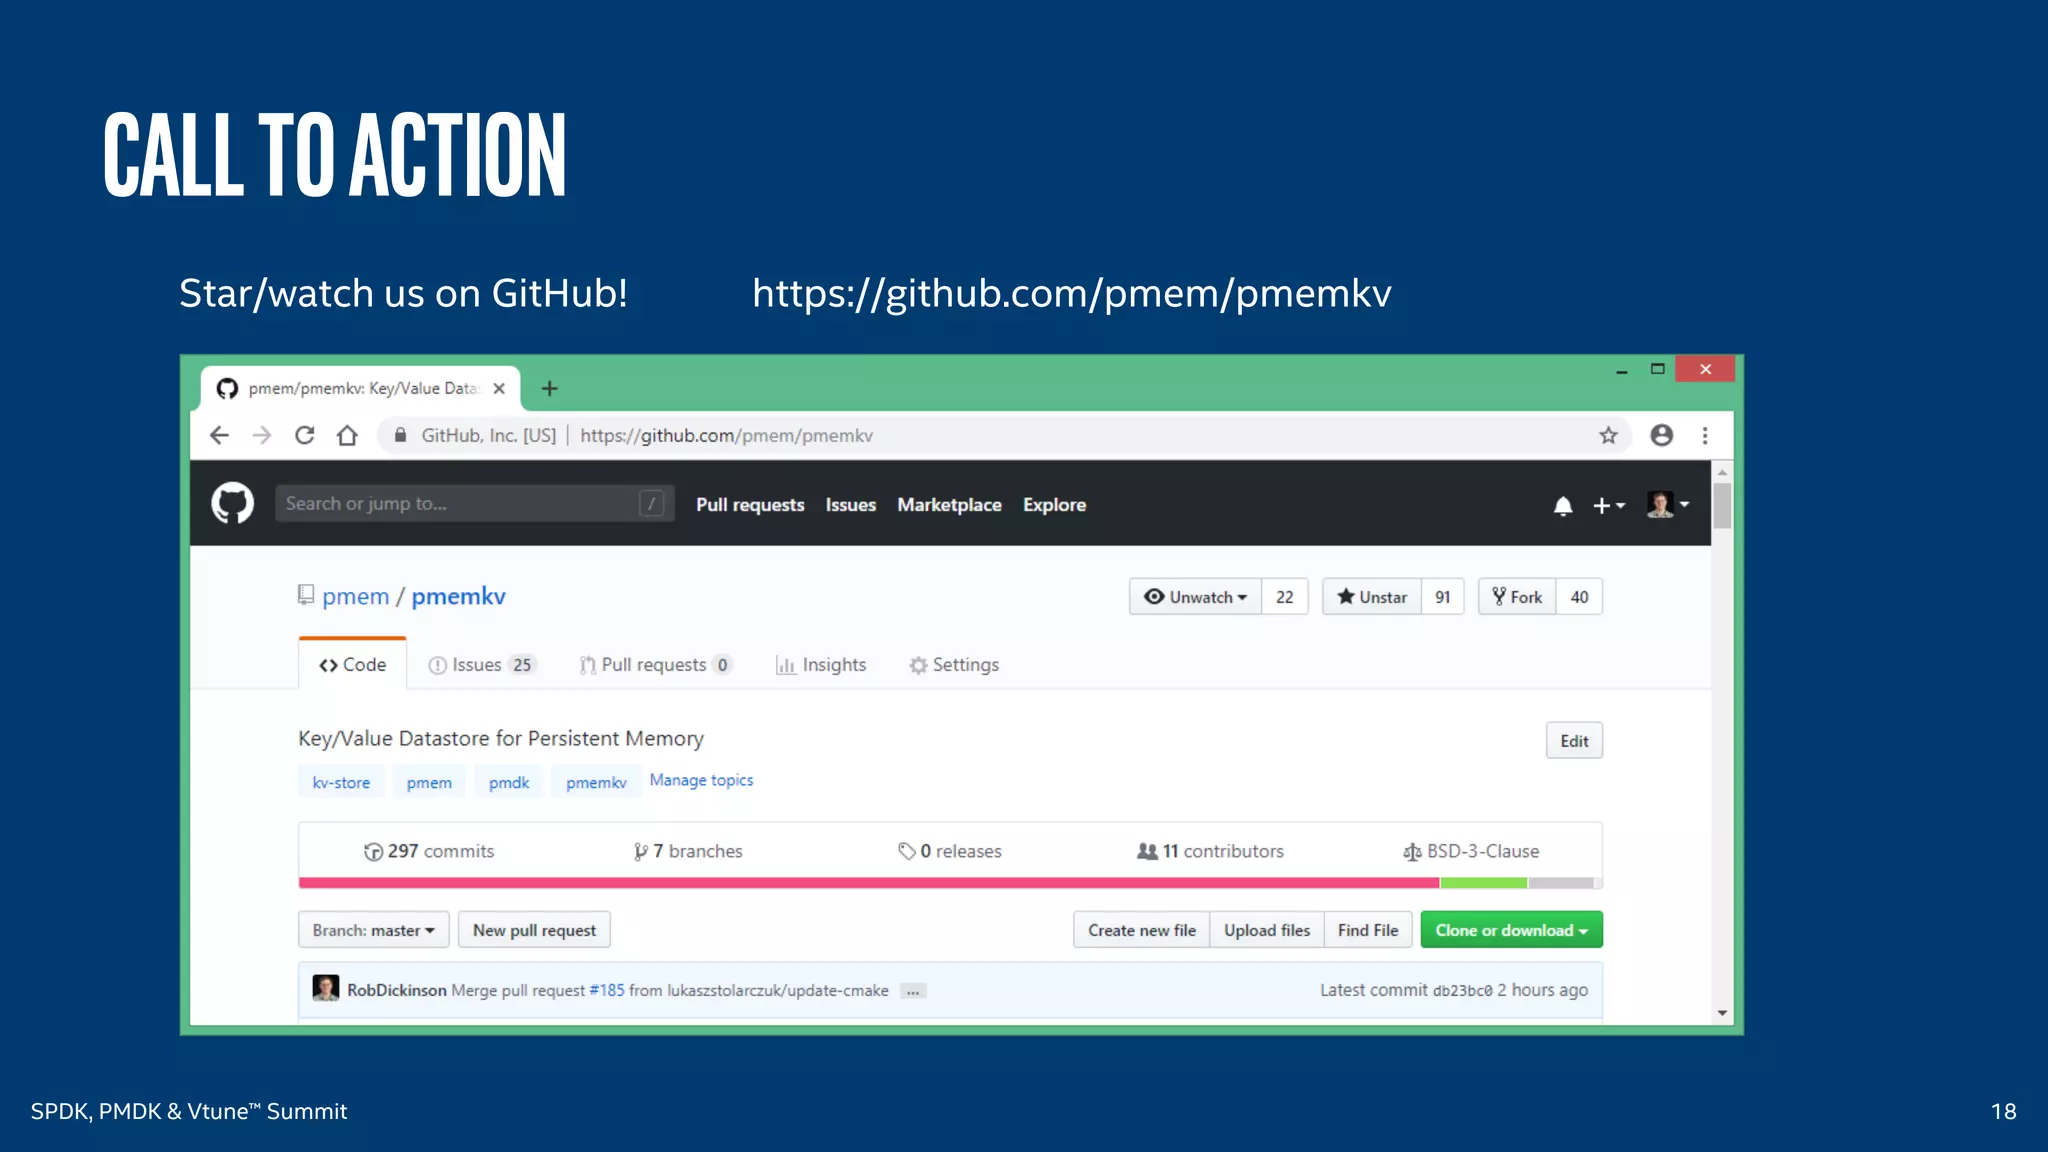View the 297 commits
This screenshot has width=2048, height=1152.
(x=429, y=851)
